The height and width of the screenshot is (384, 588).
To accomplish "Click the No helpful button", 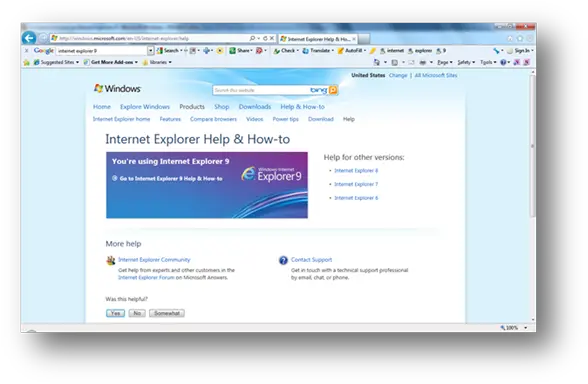I will pos(137,313).
